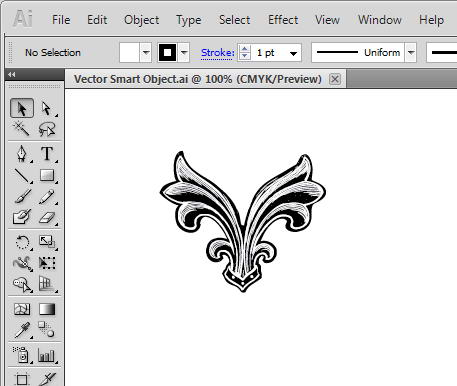457x386 pixels.
Task: Choose the Blob Brush tool
Action: coord(22,217)
